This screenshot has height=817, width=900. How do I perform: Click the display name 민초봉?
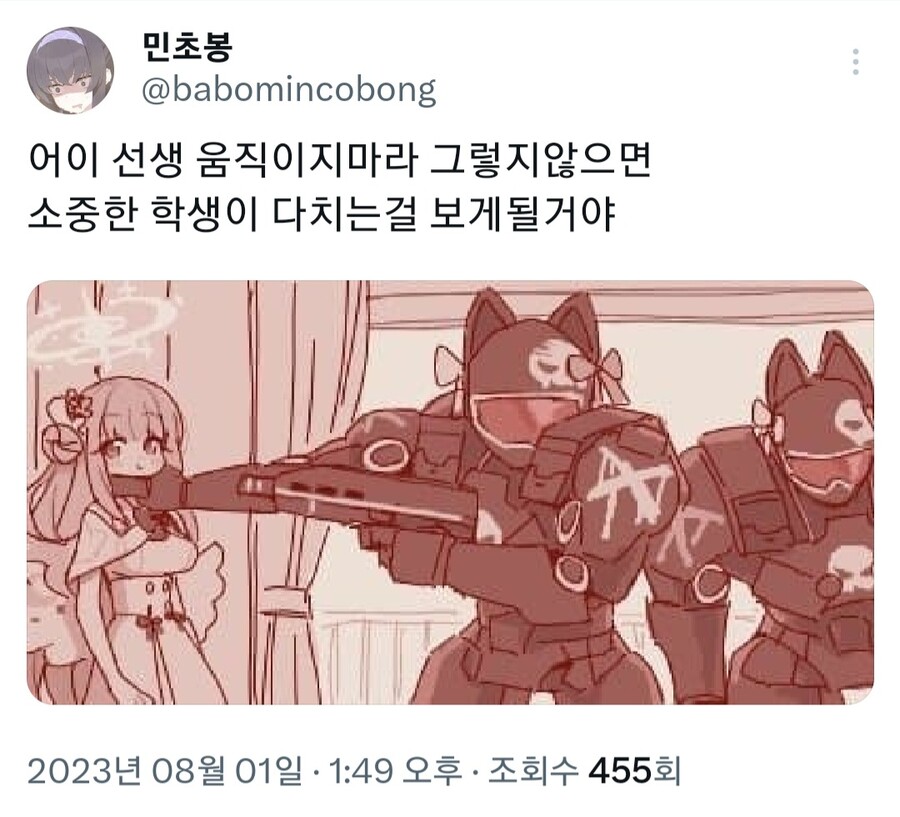tap(187, 47)
